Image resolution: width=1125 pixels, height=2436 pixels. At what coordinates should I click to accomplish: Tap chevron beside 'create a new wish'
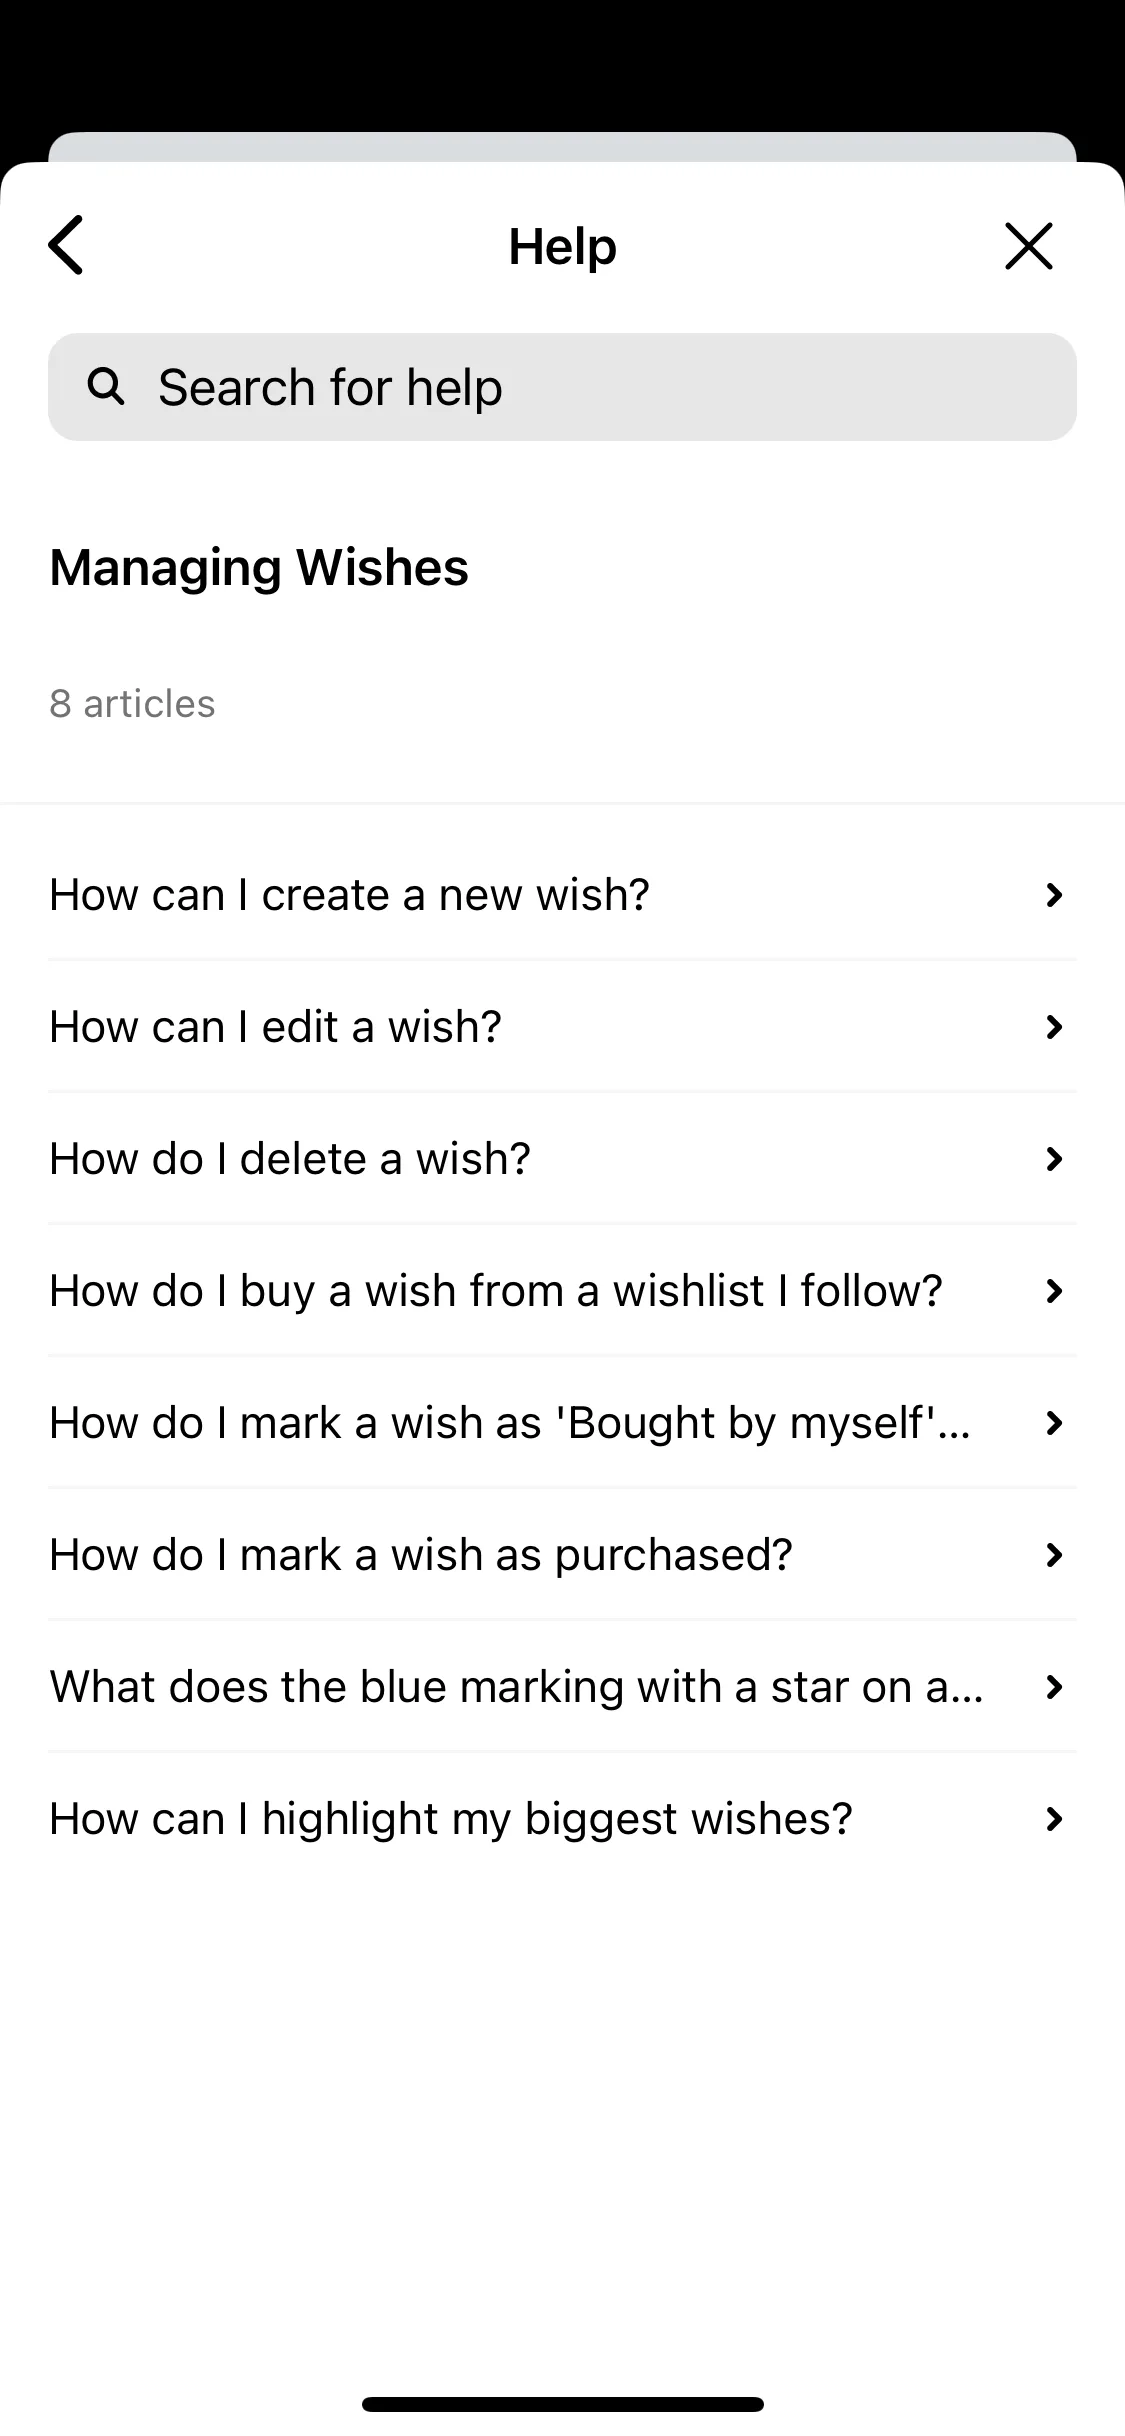(1053, 895)
